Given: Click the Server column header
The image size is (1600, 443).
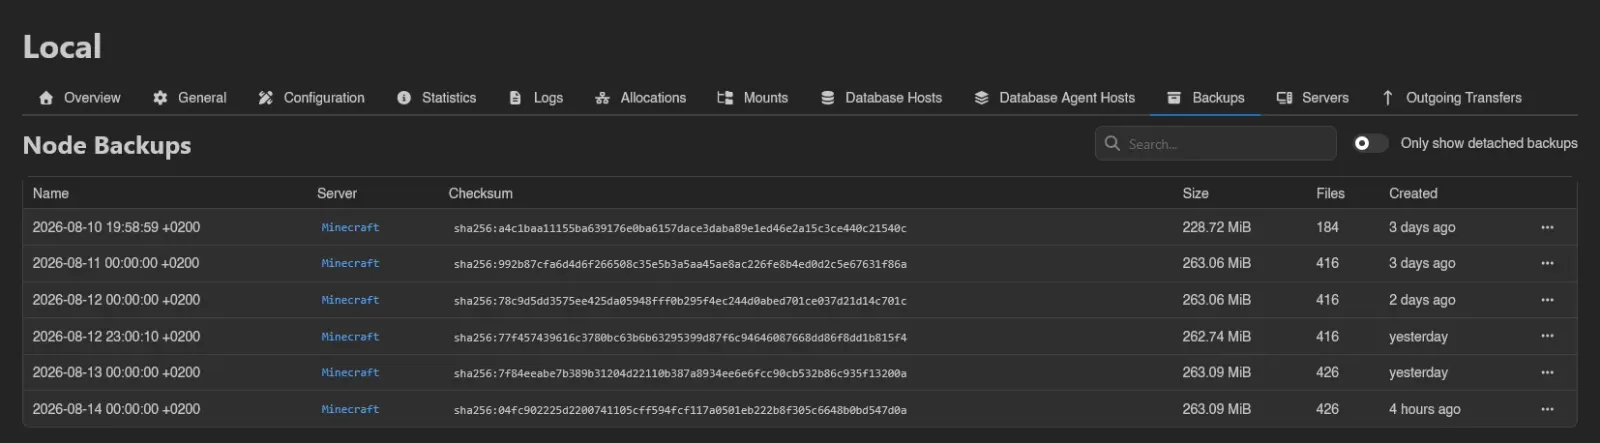Looking at the screenshot, I should coord(337,193).
